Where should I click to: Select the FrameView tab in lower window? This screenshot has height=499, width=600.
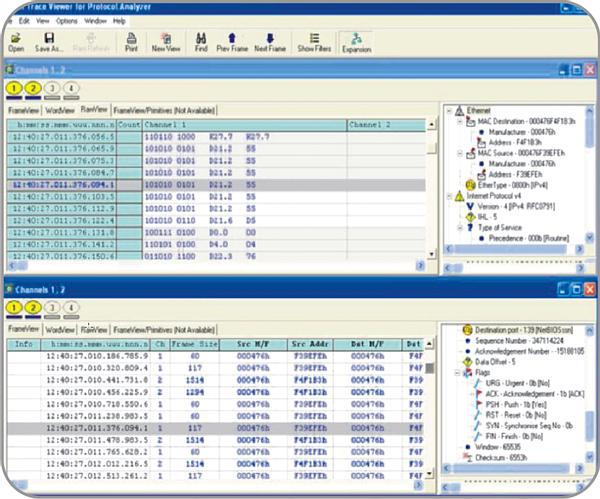(x=23, y=329)
